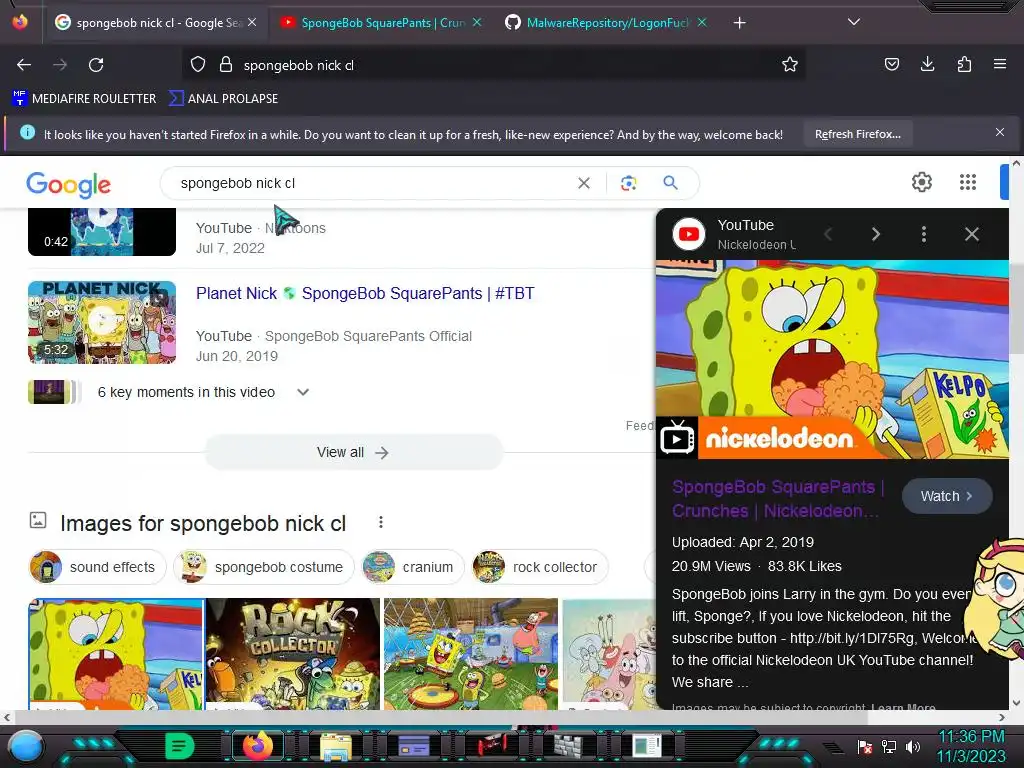Open the Firefox hamburger menu

click(999, 64)
